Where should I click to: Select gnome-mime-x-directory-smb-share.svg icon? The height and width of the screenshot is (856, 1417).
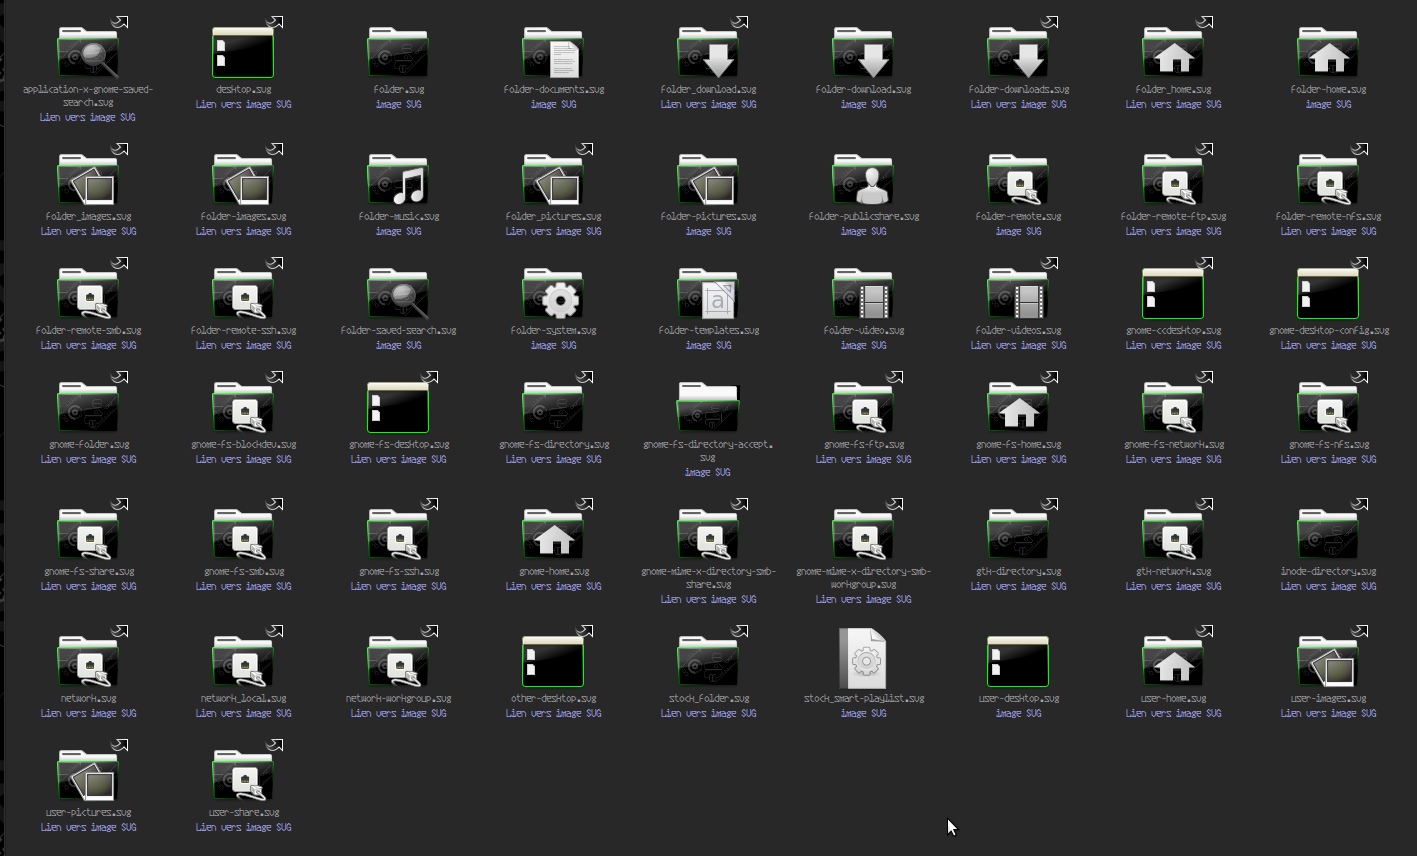708,534
